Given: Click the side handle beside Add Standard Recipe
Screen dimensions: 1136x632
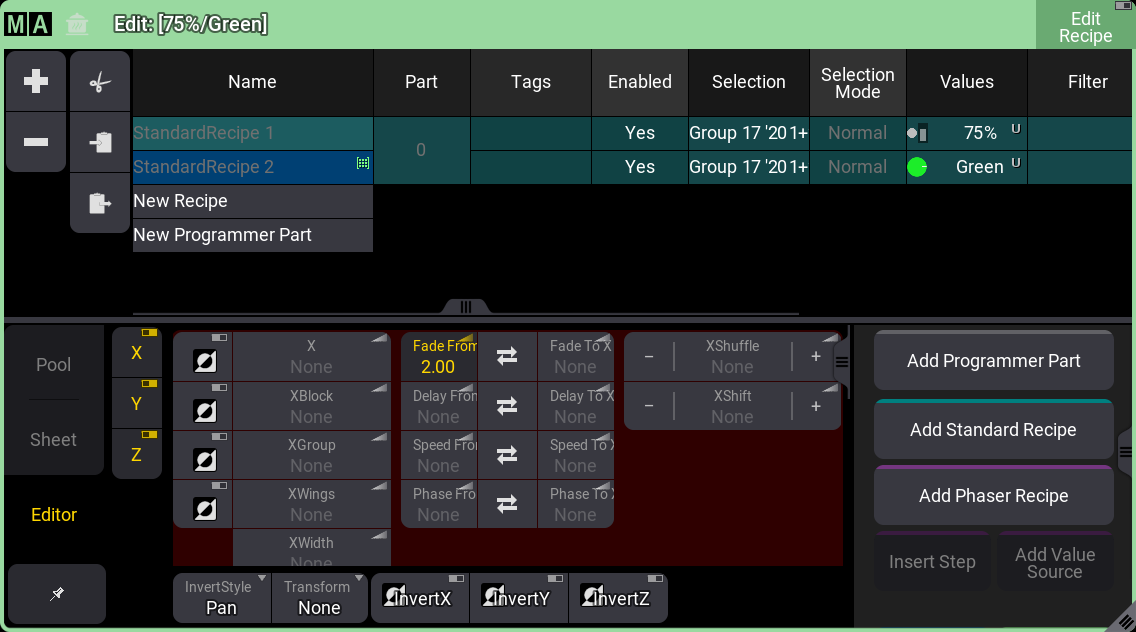Looking at the screenshot, I should click(1125, 452).
